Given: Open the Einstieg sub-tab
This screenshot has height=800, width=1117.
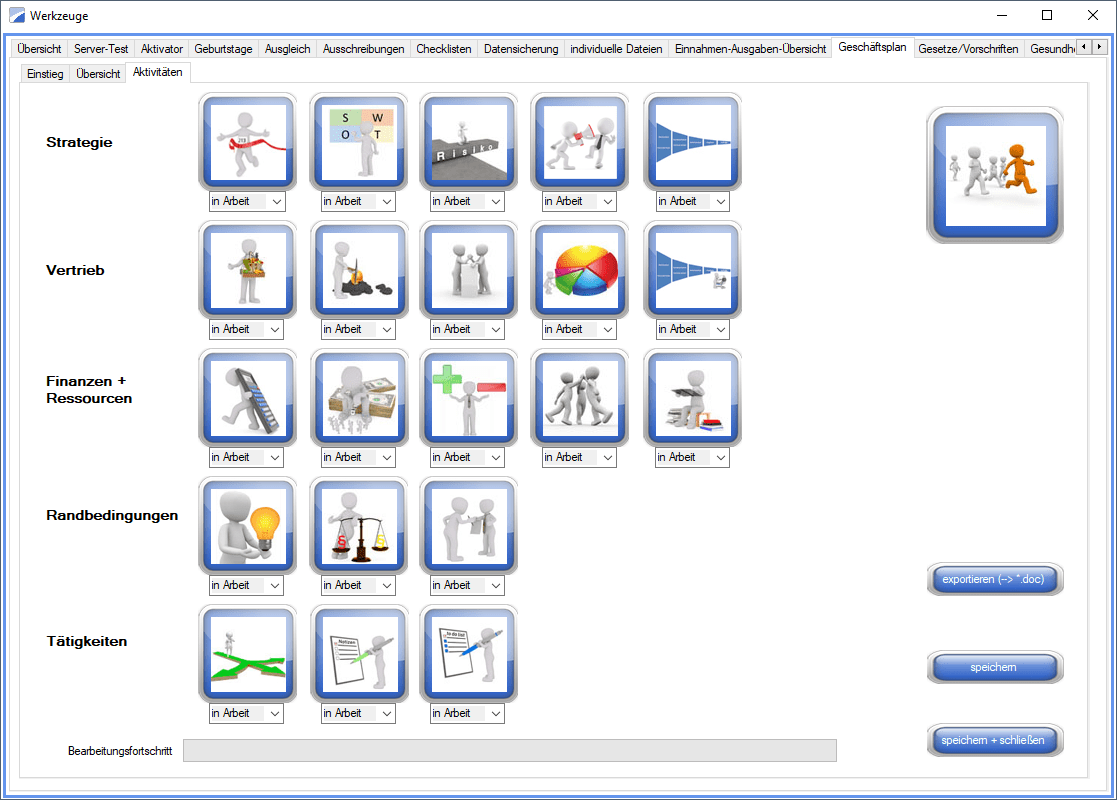Looking at the screenshot, I should (45, 74).
